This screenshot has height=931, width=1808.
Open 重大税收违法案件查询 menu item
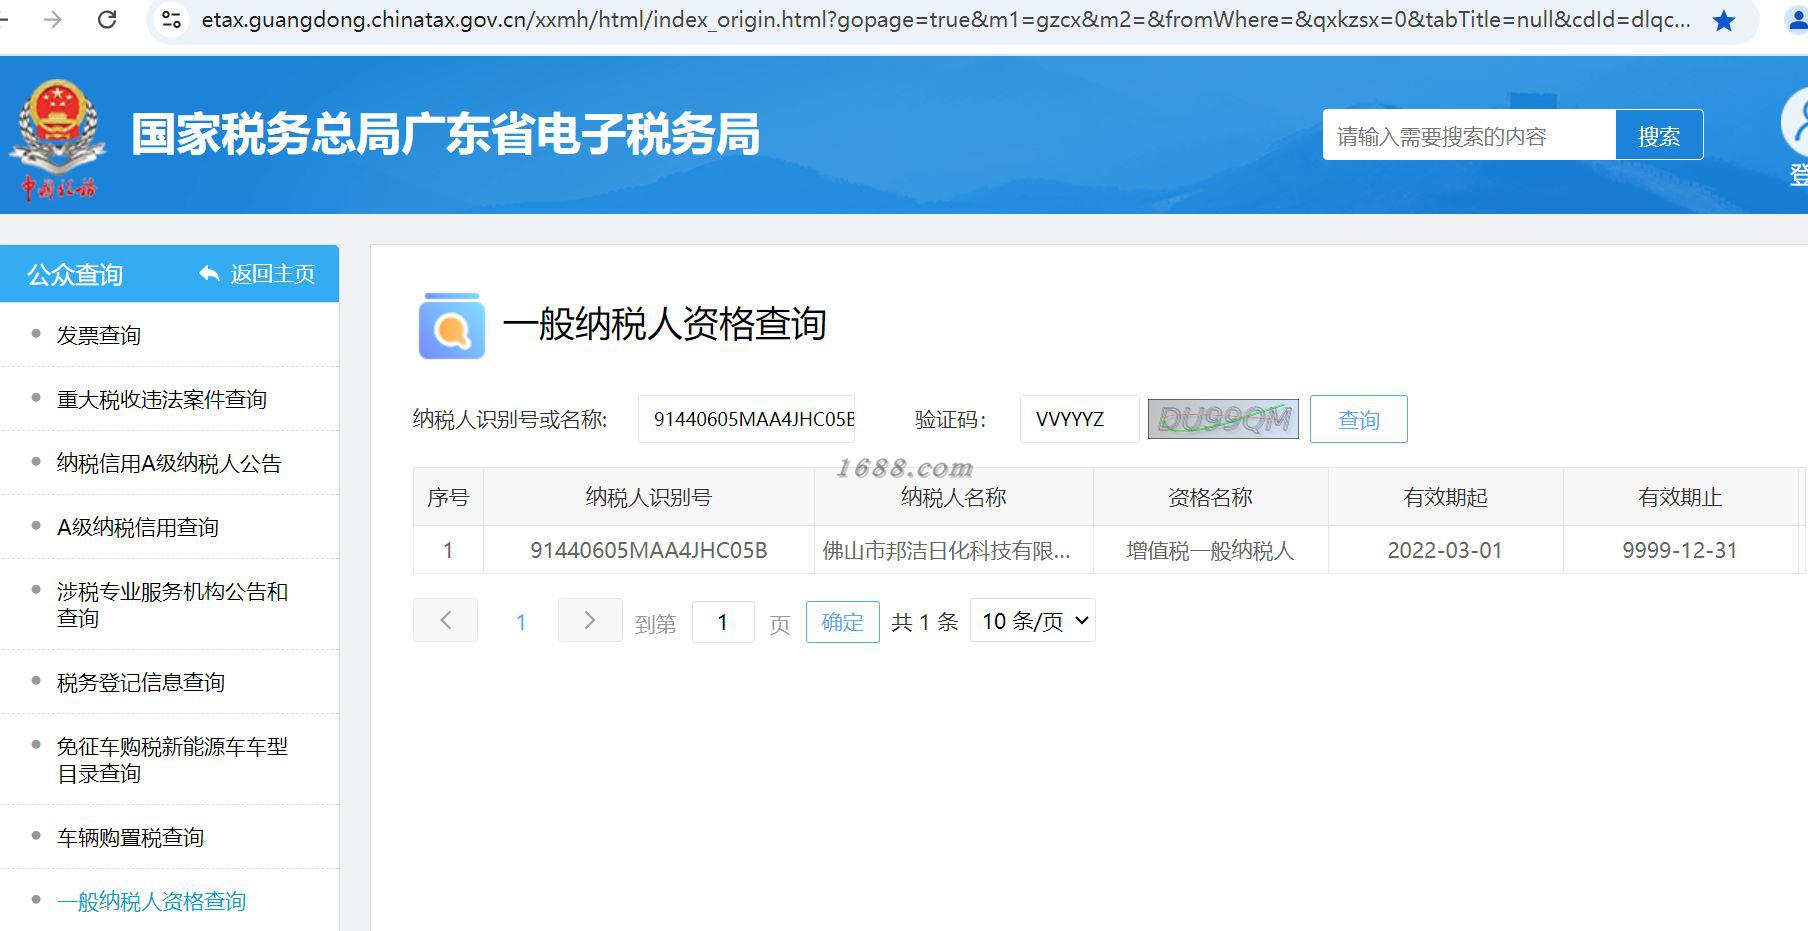(x=162, y=399)
